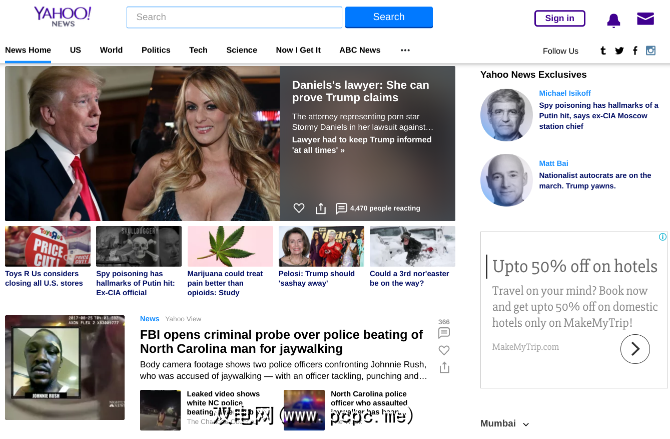Viewport: 670px width, 439px height.
Task: Open the Yahoo Mail envelope icon
Action: 645,19
